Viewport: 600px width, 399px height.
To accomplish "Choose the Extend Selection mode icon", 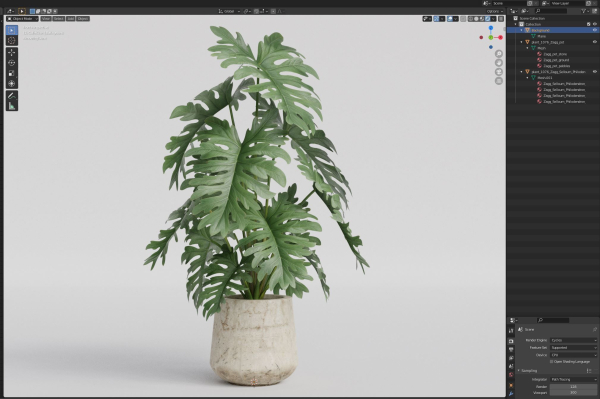I will [38, 11].
